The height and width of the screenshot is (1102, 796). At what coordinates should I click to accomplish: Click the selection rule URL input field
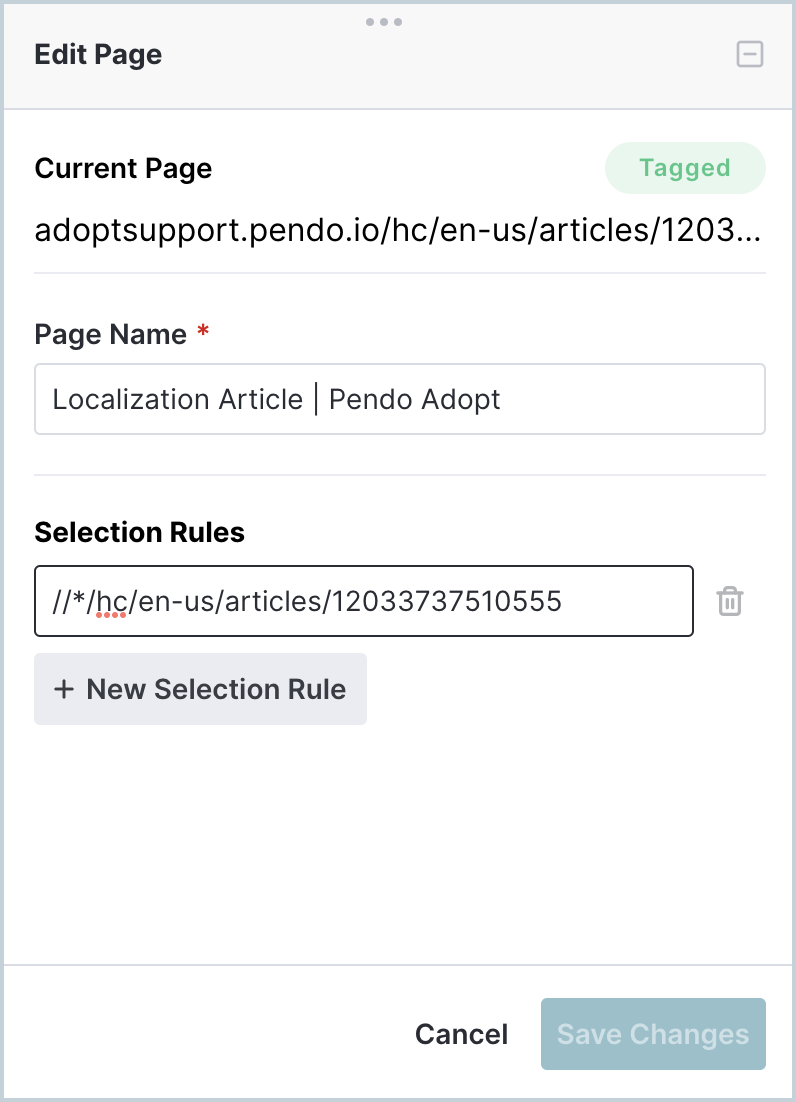coord(364,601)
